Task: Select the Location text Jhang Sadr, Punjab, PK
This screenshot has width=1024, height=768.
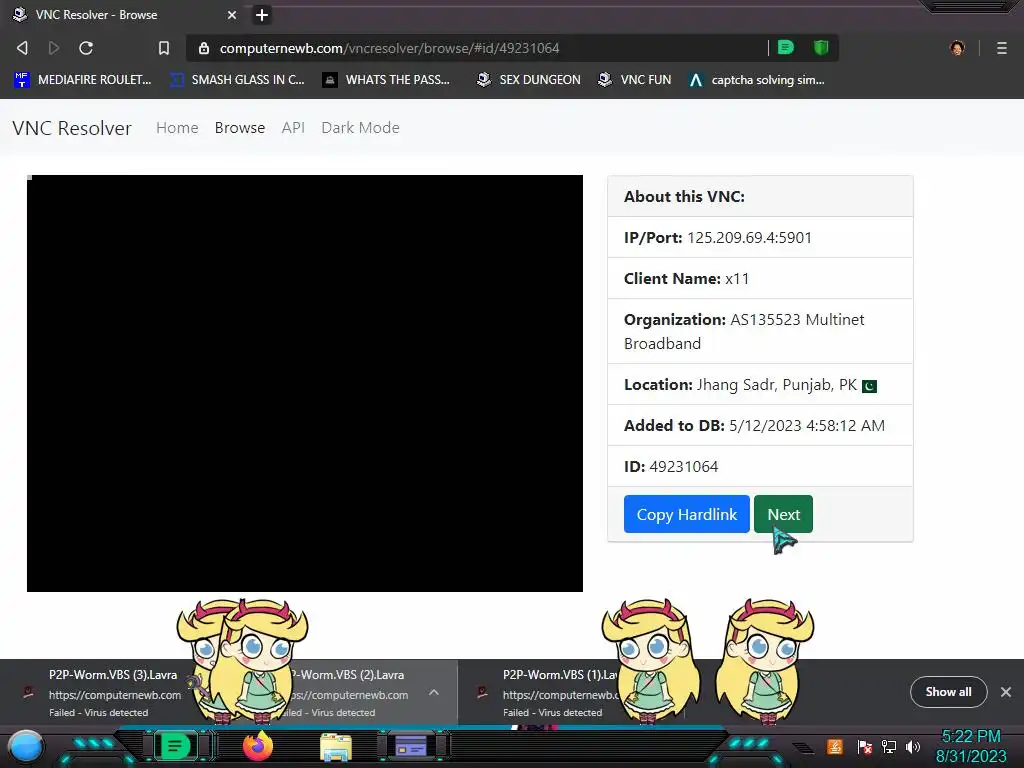Action: point(776,385)
